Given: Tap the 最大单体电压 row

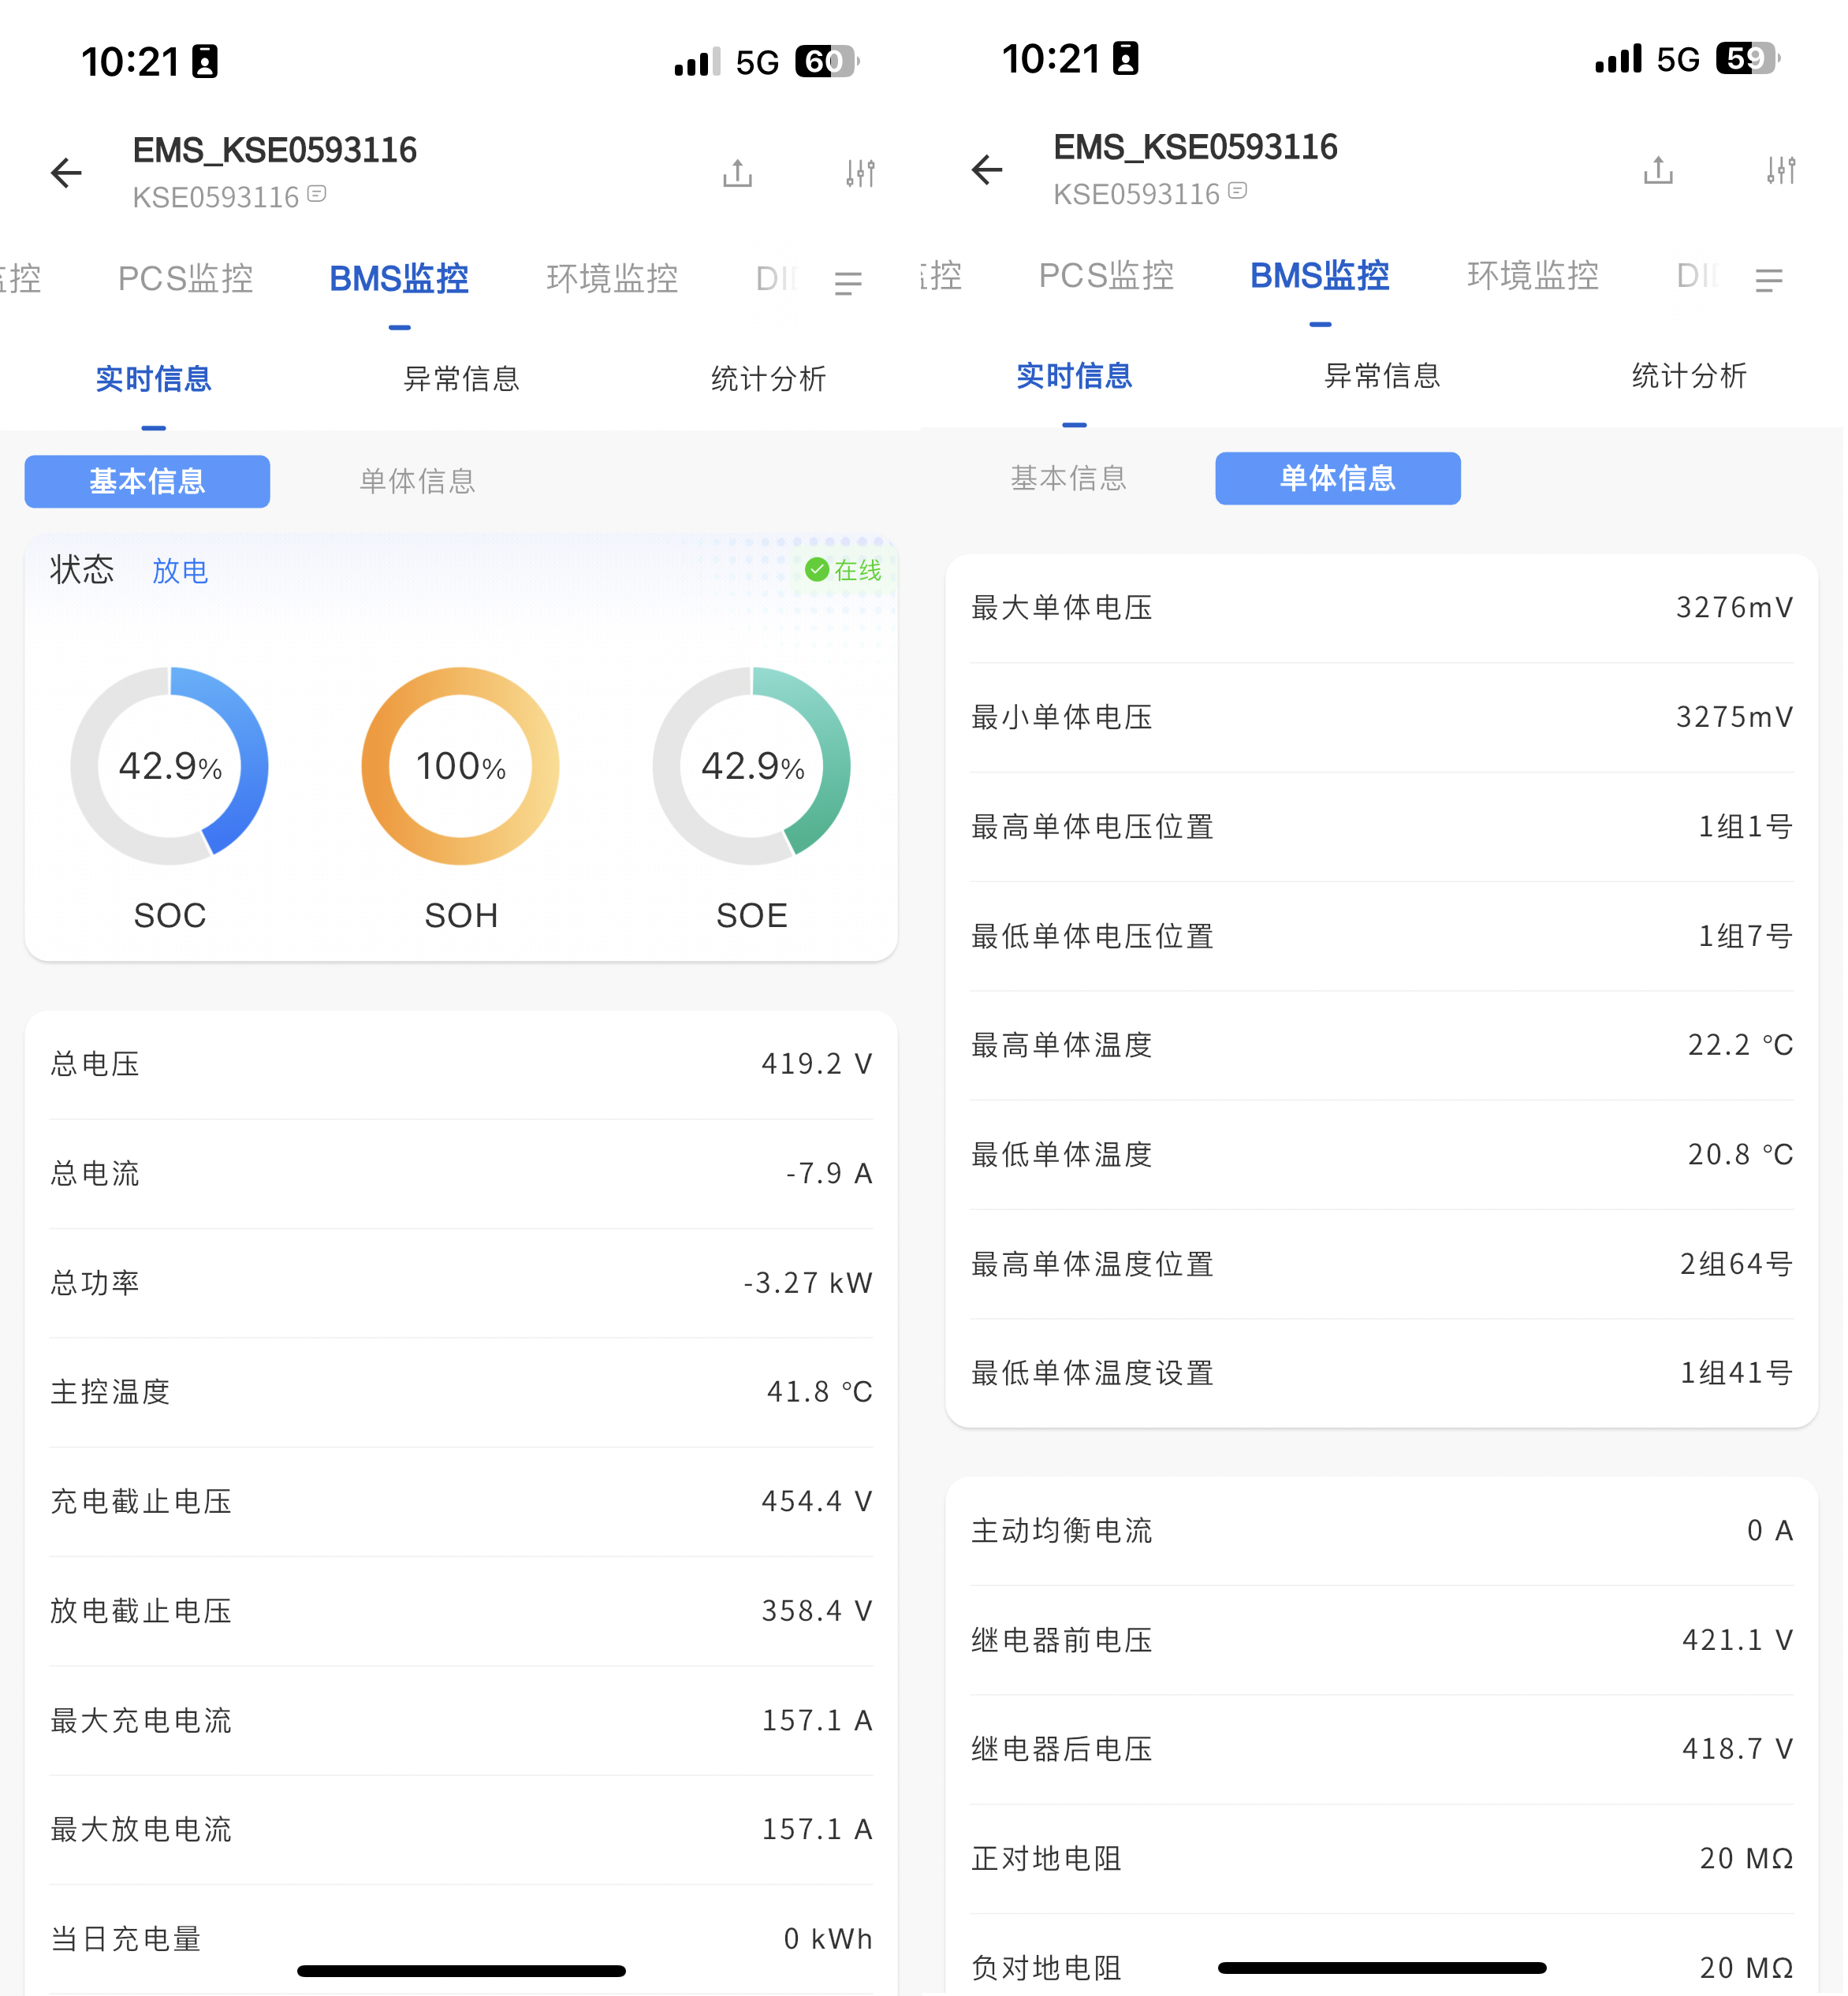Looking at the screenshot, I should 1381,608.
